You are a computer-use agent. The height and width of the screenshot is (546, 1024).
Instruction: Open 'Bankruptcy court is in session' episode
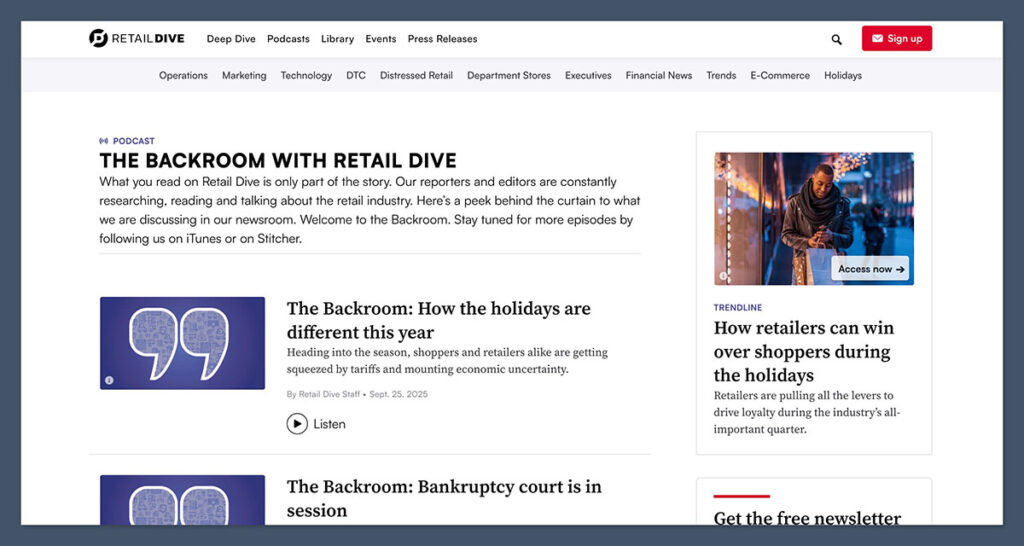coord(444,498)
